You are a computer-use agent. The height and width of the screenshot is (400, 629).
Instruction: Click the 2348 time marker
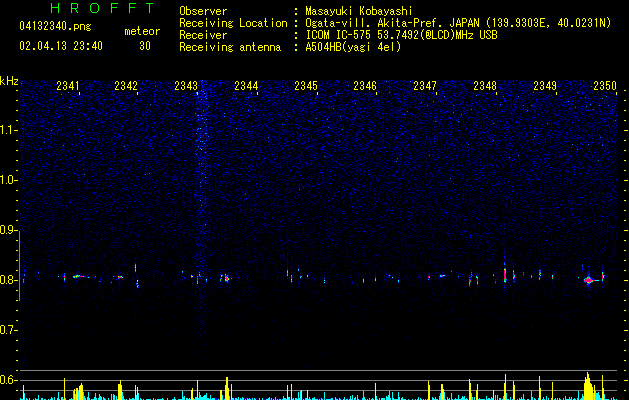[485, 85]
